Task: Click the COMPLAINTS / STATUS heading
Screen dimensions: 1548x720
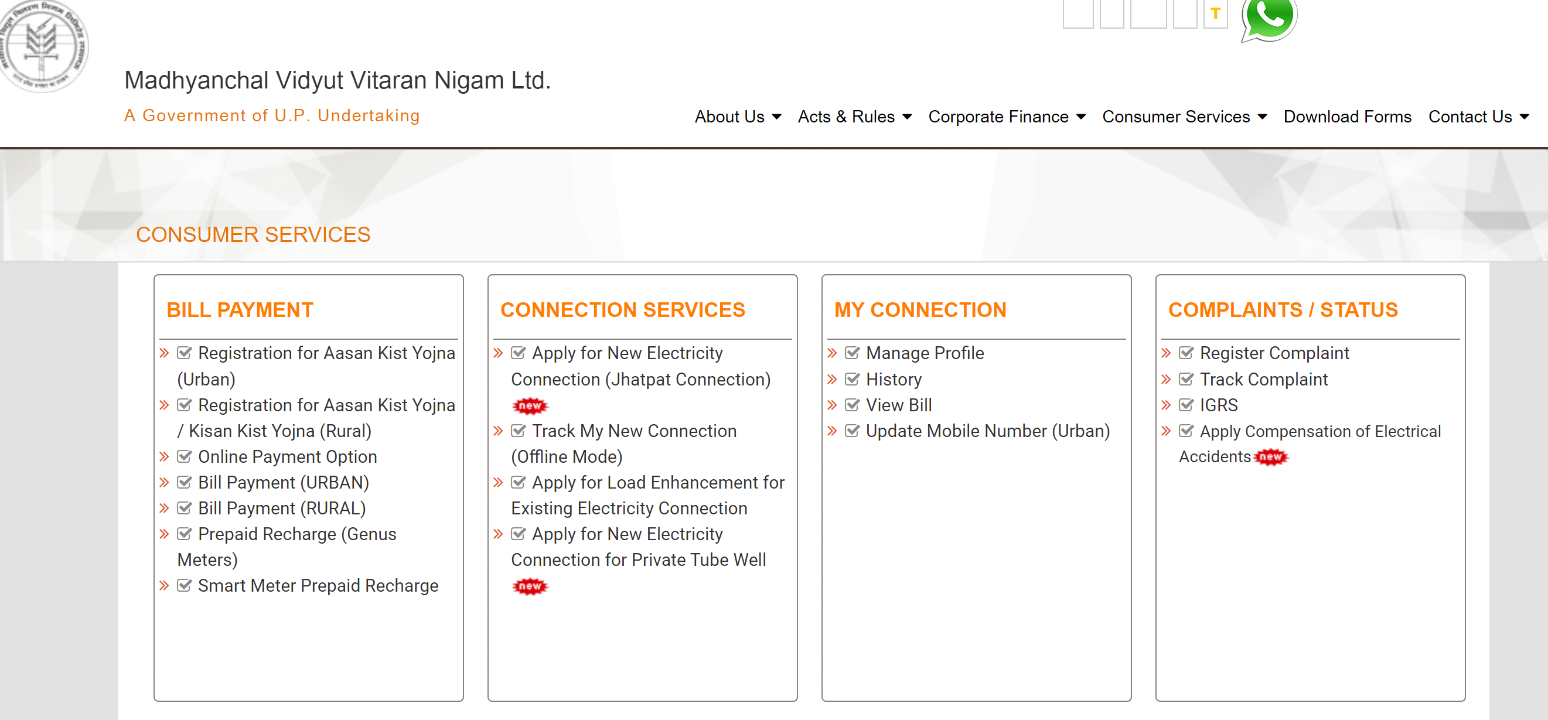Action: 1283,310
